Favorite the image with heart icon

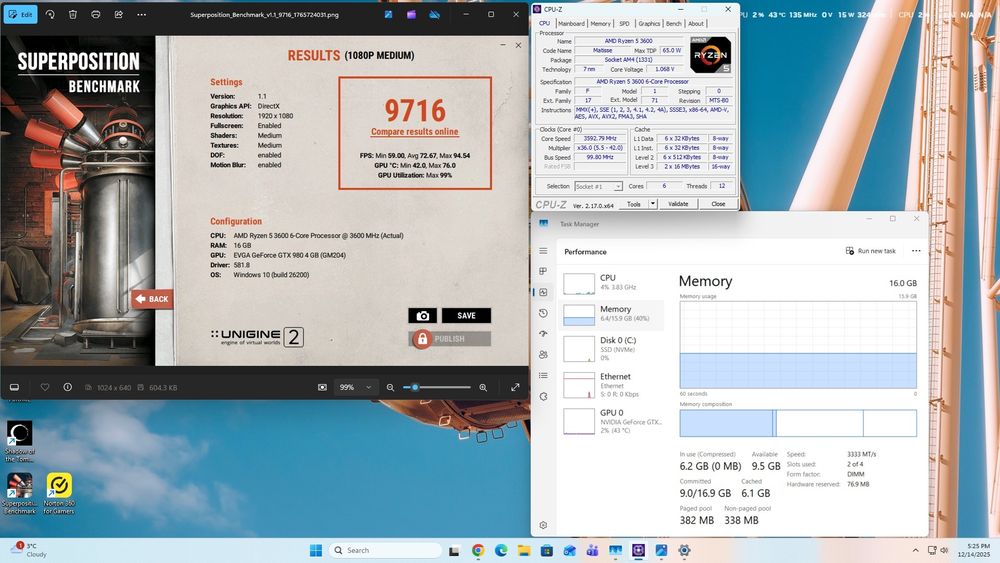point(45,387)
